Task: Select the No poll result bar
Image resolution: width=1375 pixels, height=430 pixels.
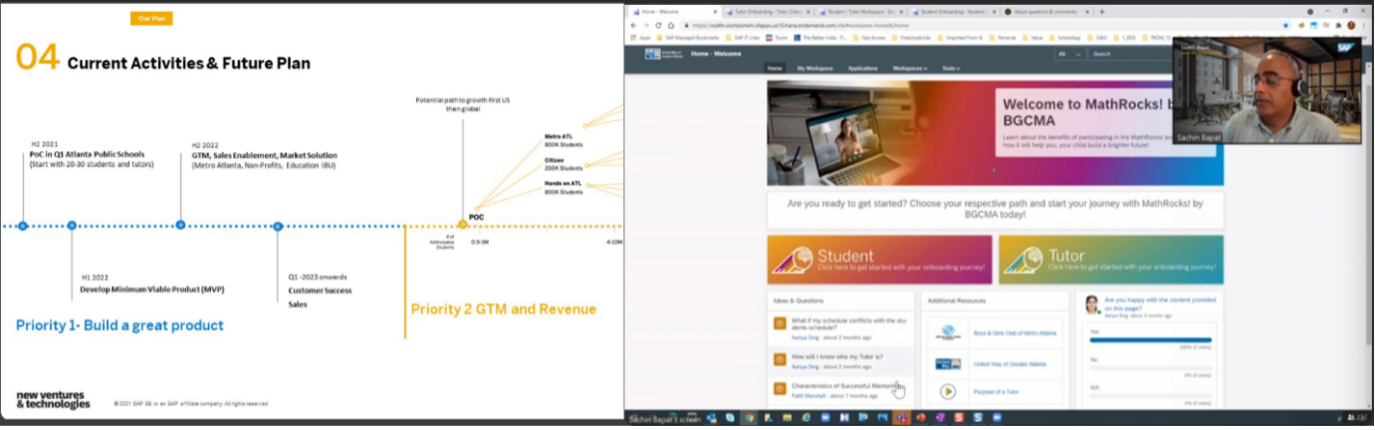Action: (1150, 367)
